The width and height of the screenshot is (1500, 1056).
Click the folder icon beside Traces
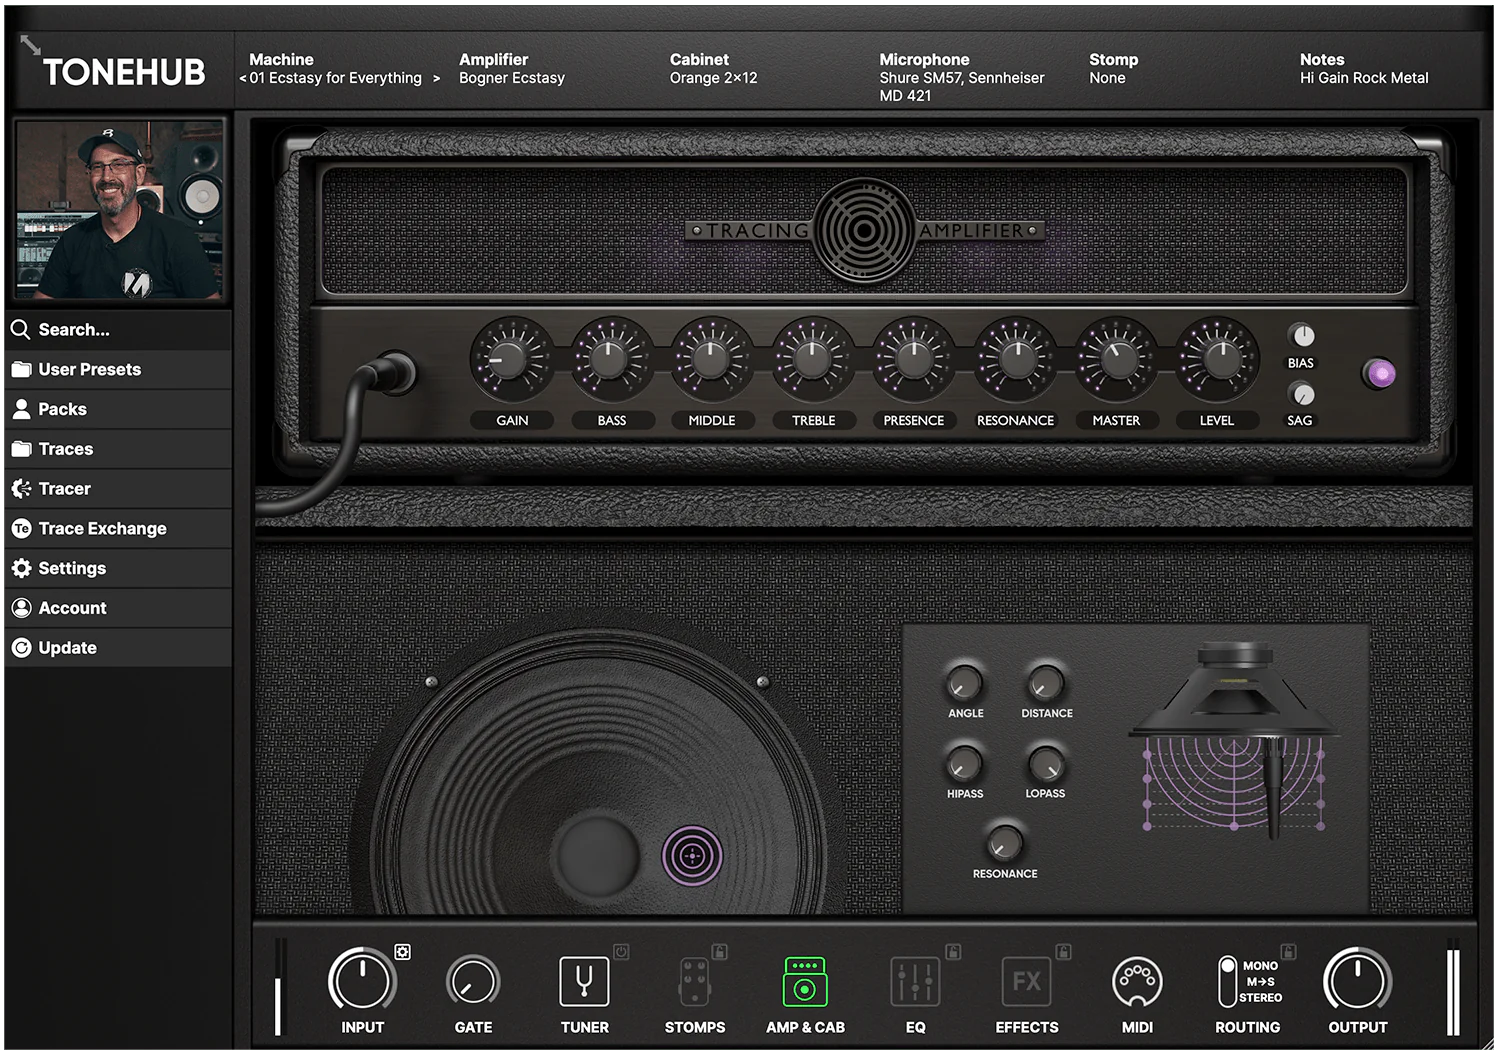21,449
